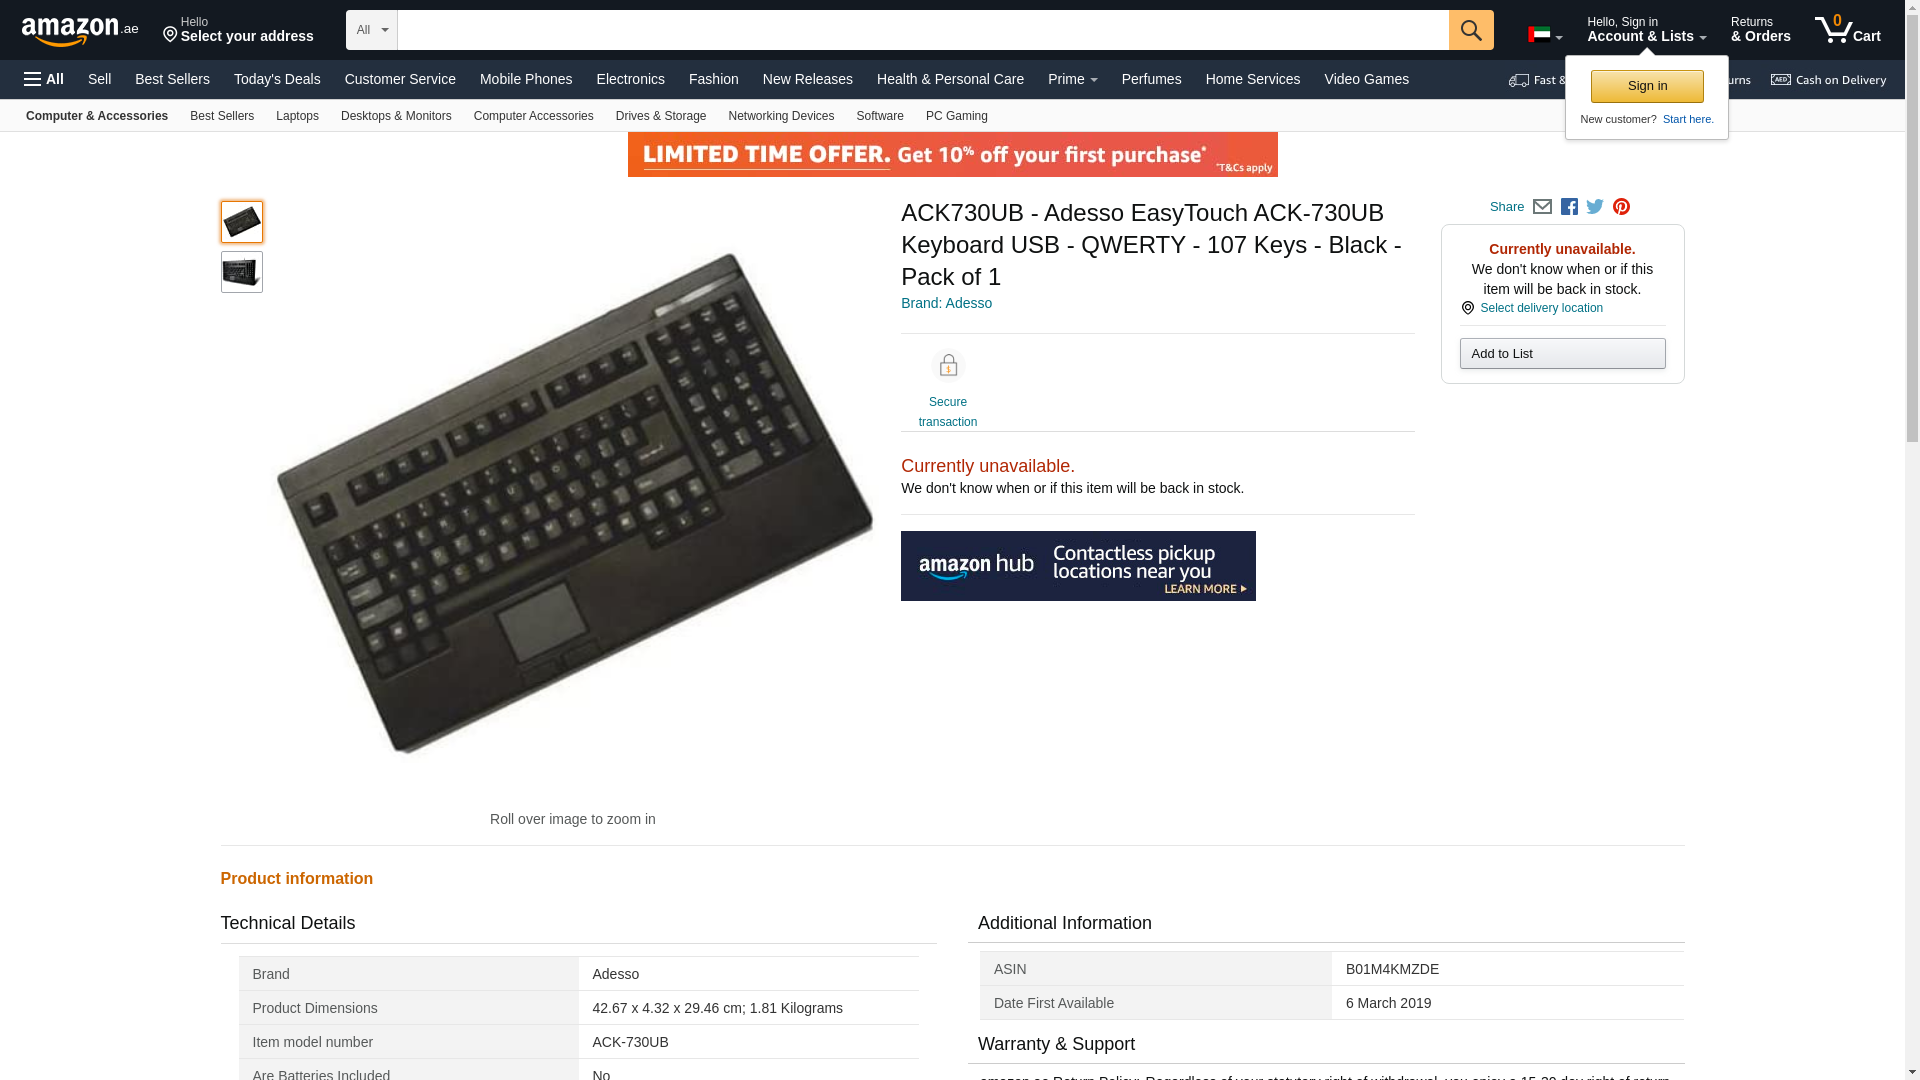Click the Amazon.ae logo
1920x1080 pixels.
coord(80,31)
